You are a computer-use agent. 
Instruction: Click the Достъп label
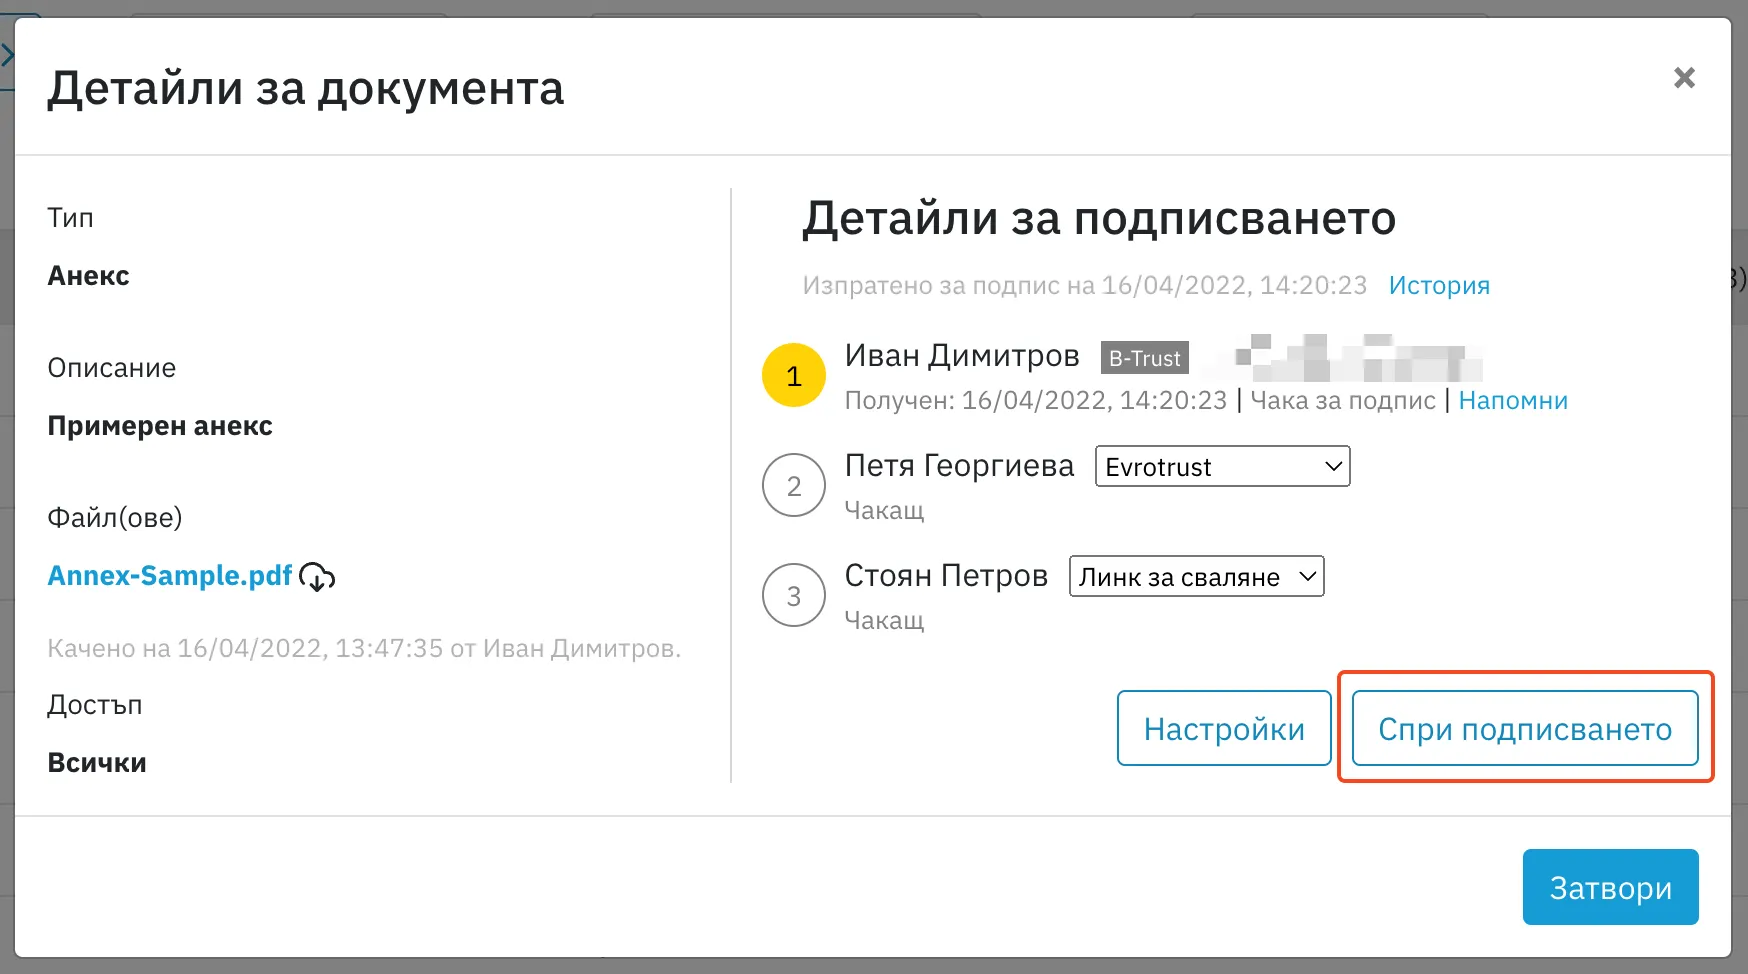point(95,705)
